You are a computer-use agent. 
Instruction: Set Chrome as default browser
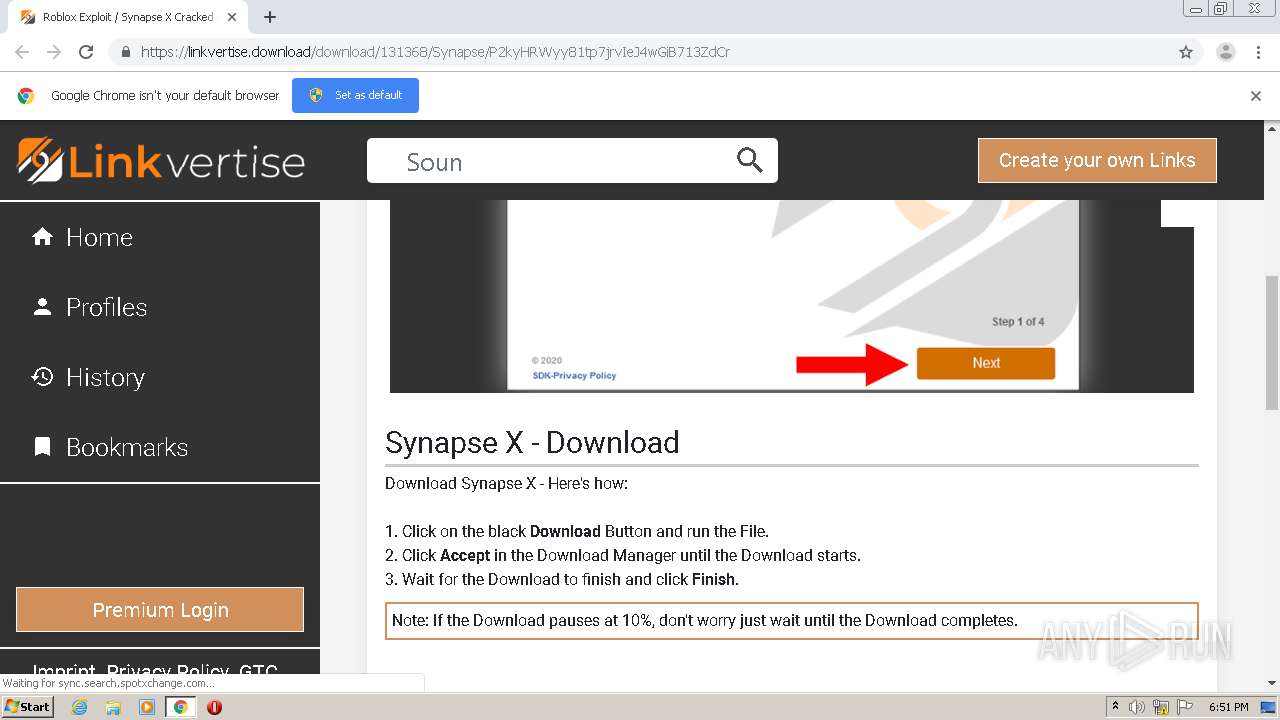pos(355,95)
